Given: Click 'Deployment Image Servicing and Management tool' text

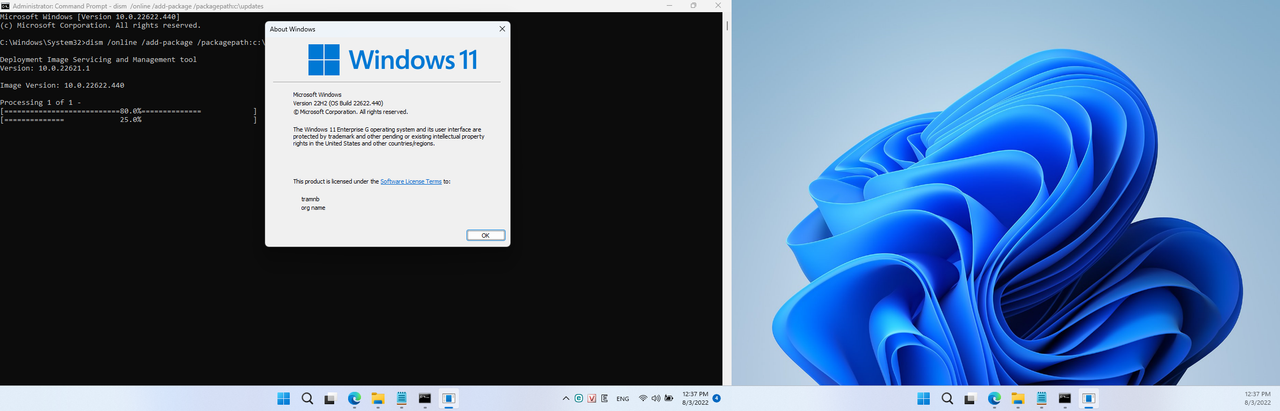Looking at the screenshot, I should click(x=98, y=59).
